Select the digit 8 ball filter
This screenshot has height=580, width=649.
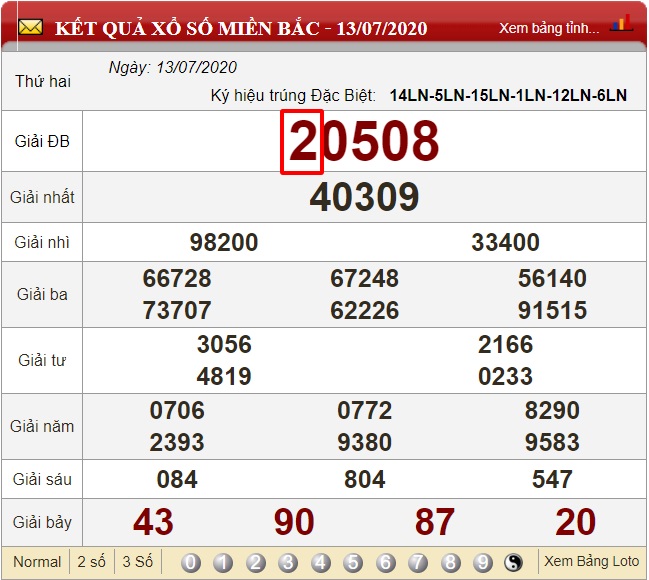(451, 562)
